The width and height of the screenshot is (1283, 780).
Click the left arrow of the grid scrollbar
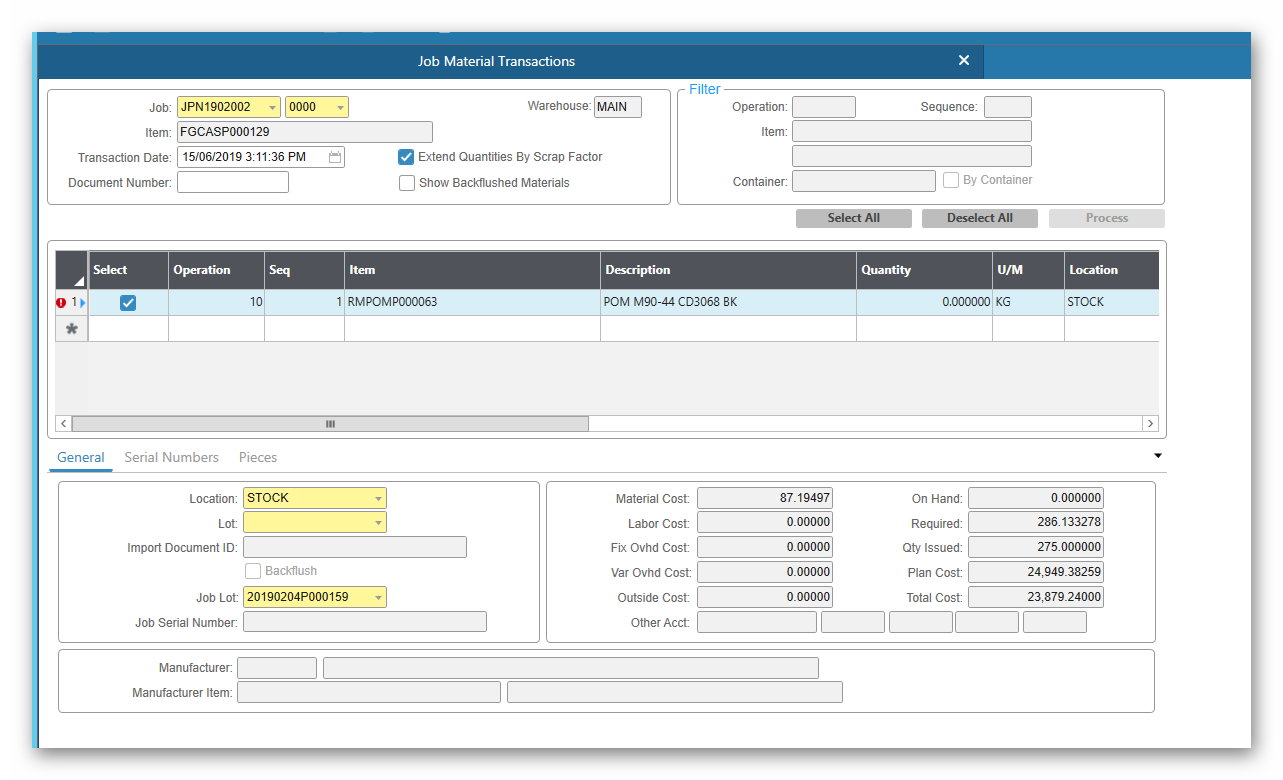point(63,423)
